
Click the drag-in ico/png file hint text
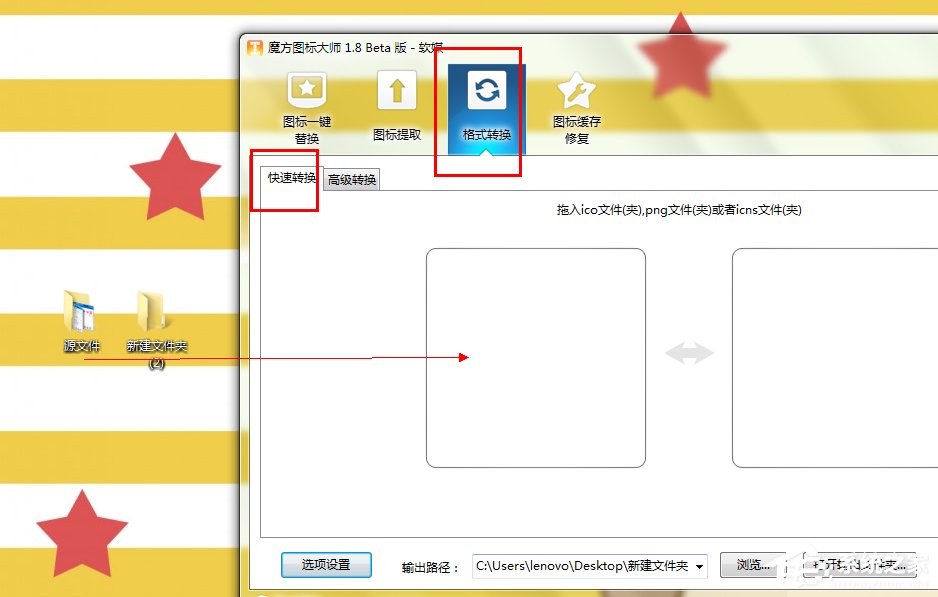tap(679, 210)
